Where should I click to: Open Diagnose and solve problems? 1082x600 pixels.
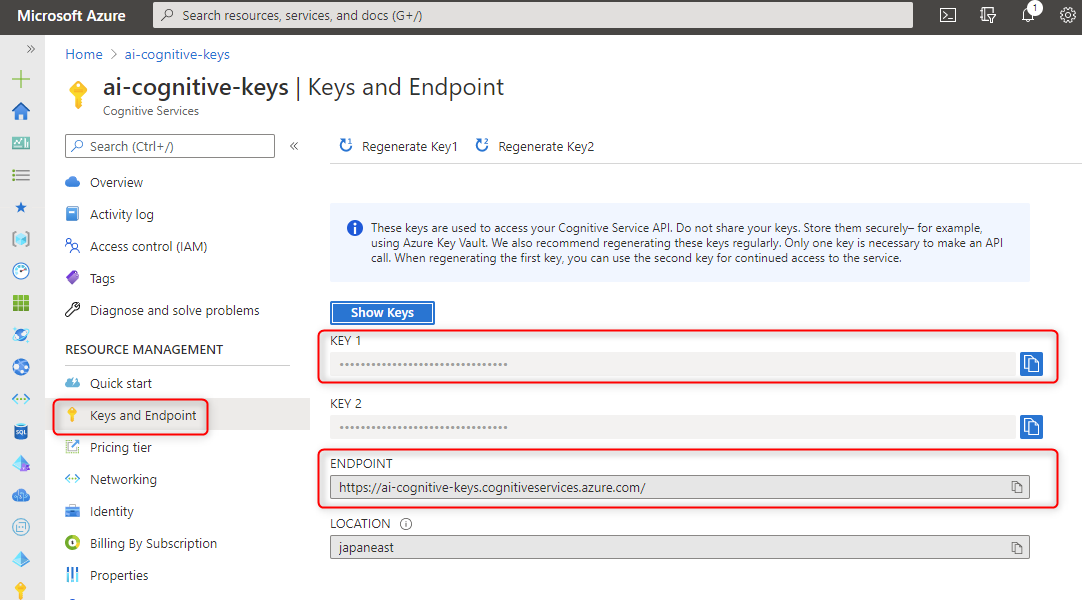(x=175, y=310)
